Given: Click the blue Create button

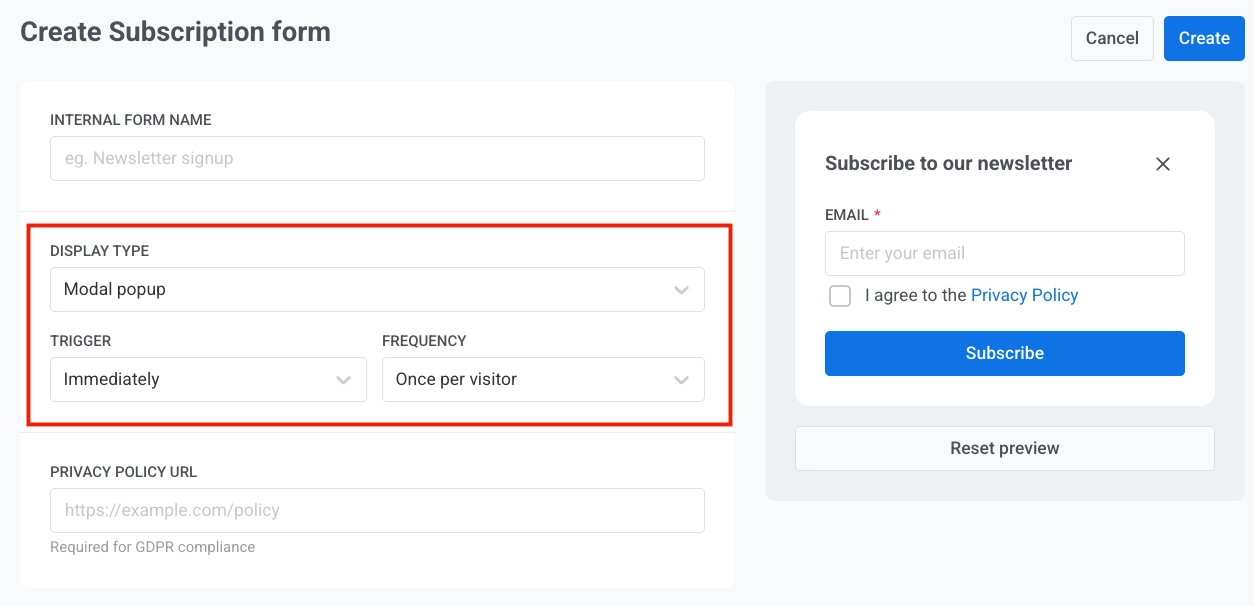Looking at the screenshot, I should pyautogui.click(x=1203, y=38).
